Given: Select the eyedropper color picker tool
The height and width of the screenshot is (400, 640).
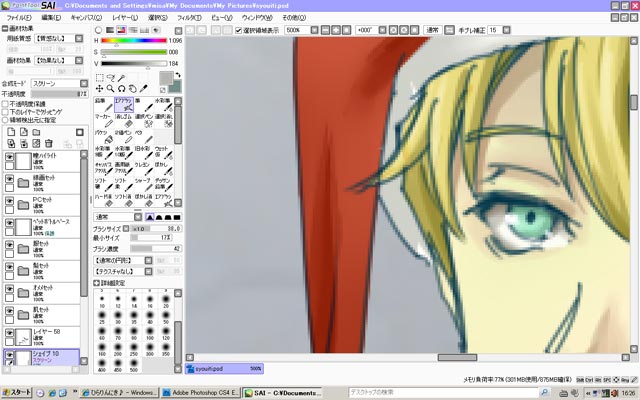Looking at the screenshot, I should tap(143, 89).
